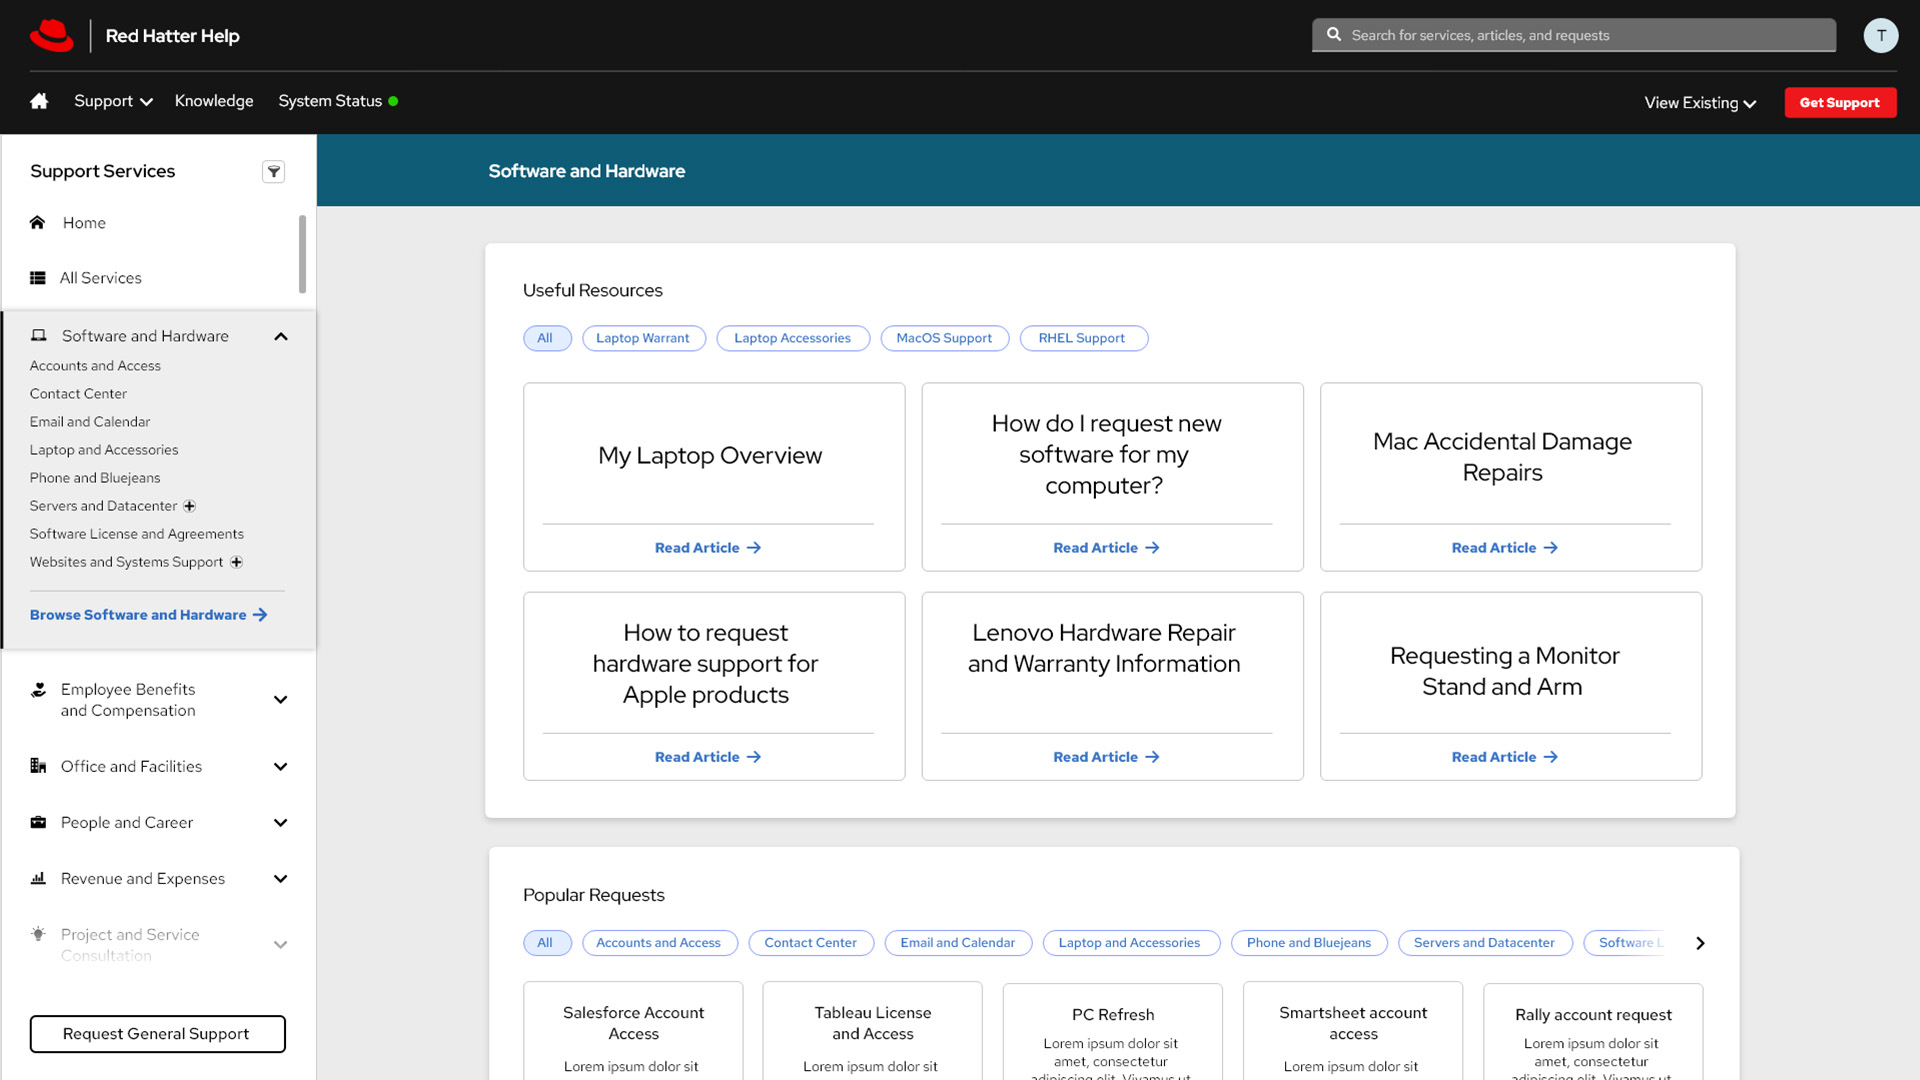The image size is (1920, 1080).
Task: Expand Employee Benefits and Compensation chevron
Action: [x=281, y=700]
